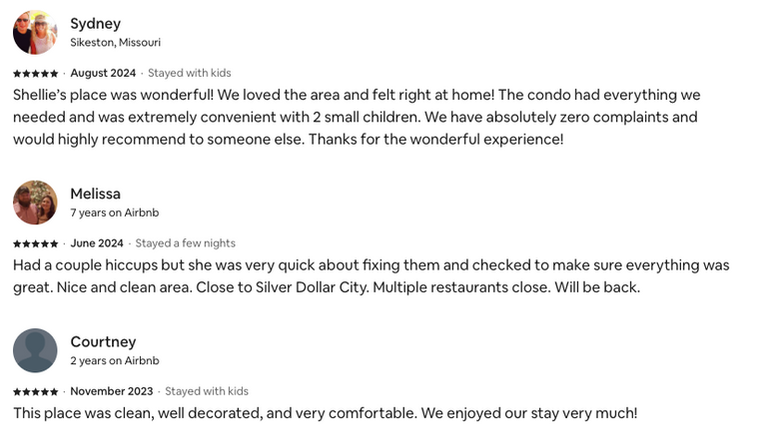Click Stayed with kids tag on Sydney's review
The image size is (757, 442).
click(189, 73)
